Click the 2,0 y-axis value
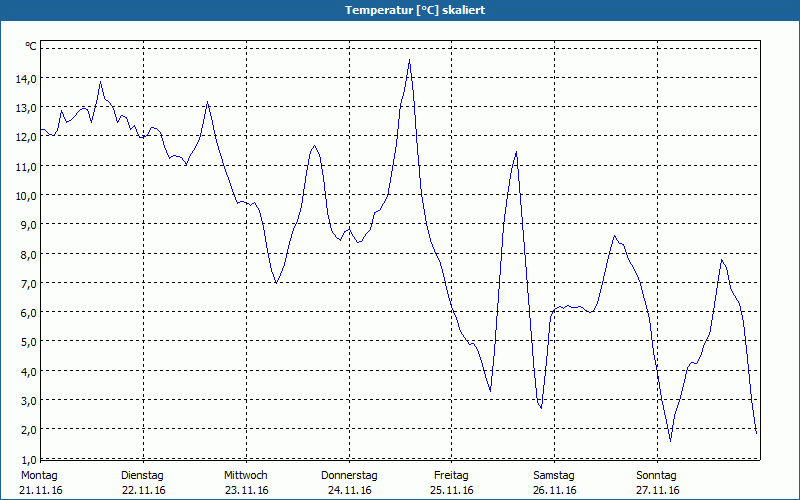 (x=28, y=430)
